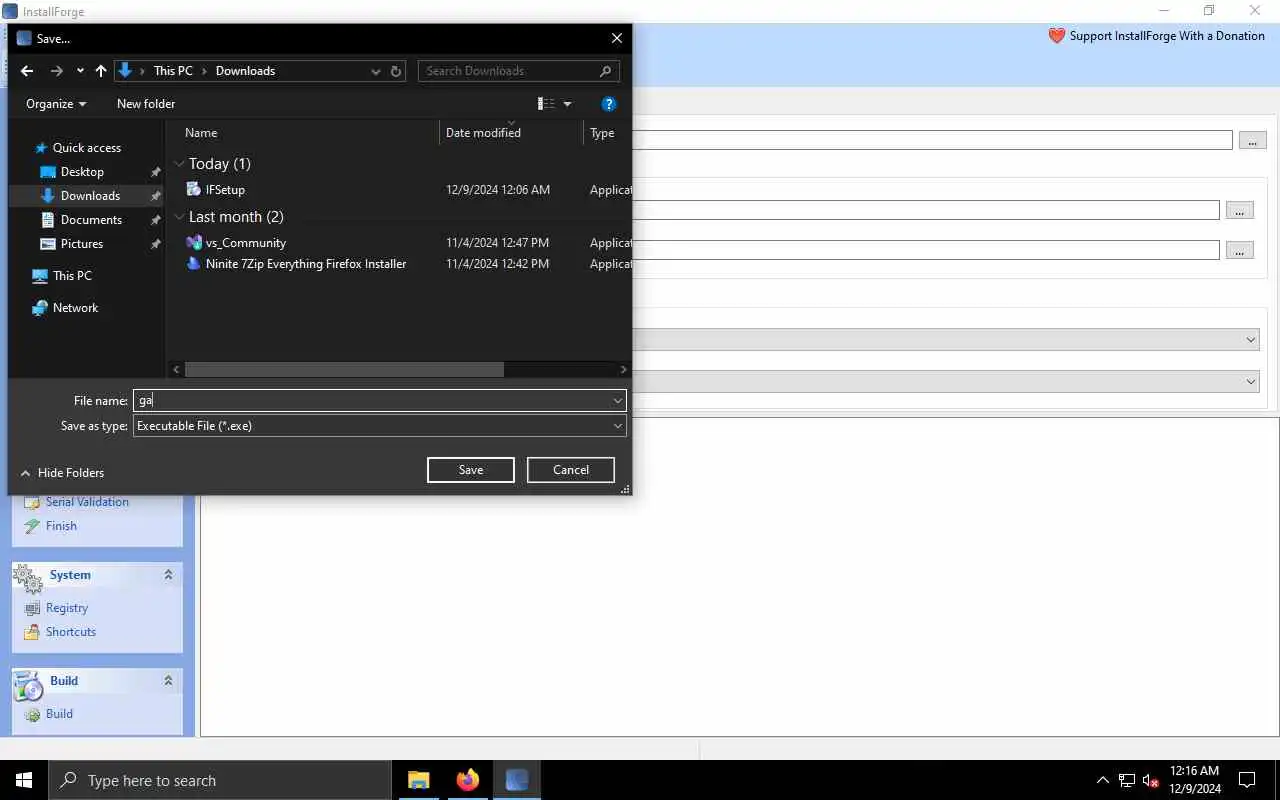1280x800 pixels.
Task: Go back in the Save dialog
Action: (x=27, y=71)
